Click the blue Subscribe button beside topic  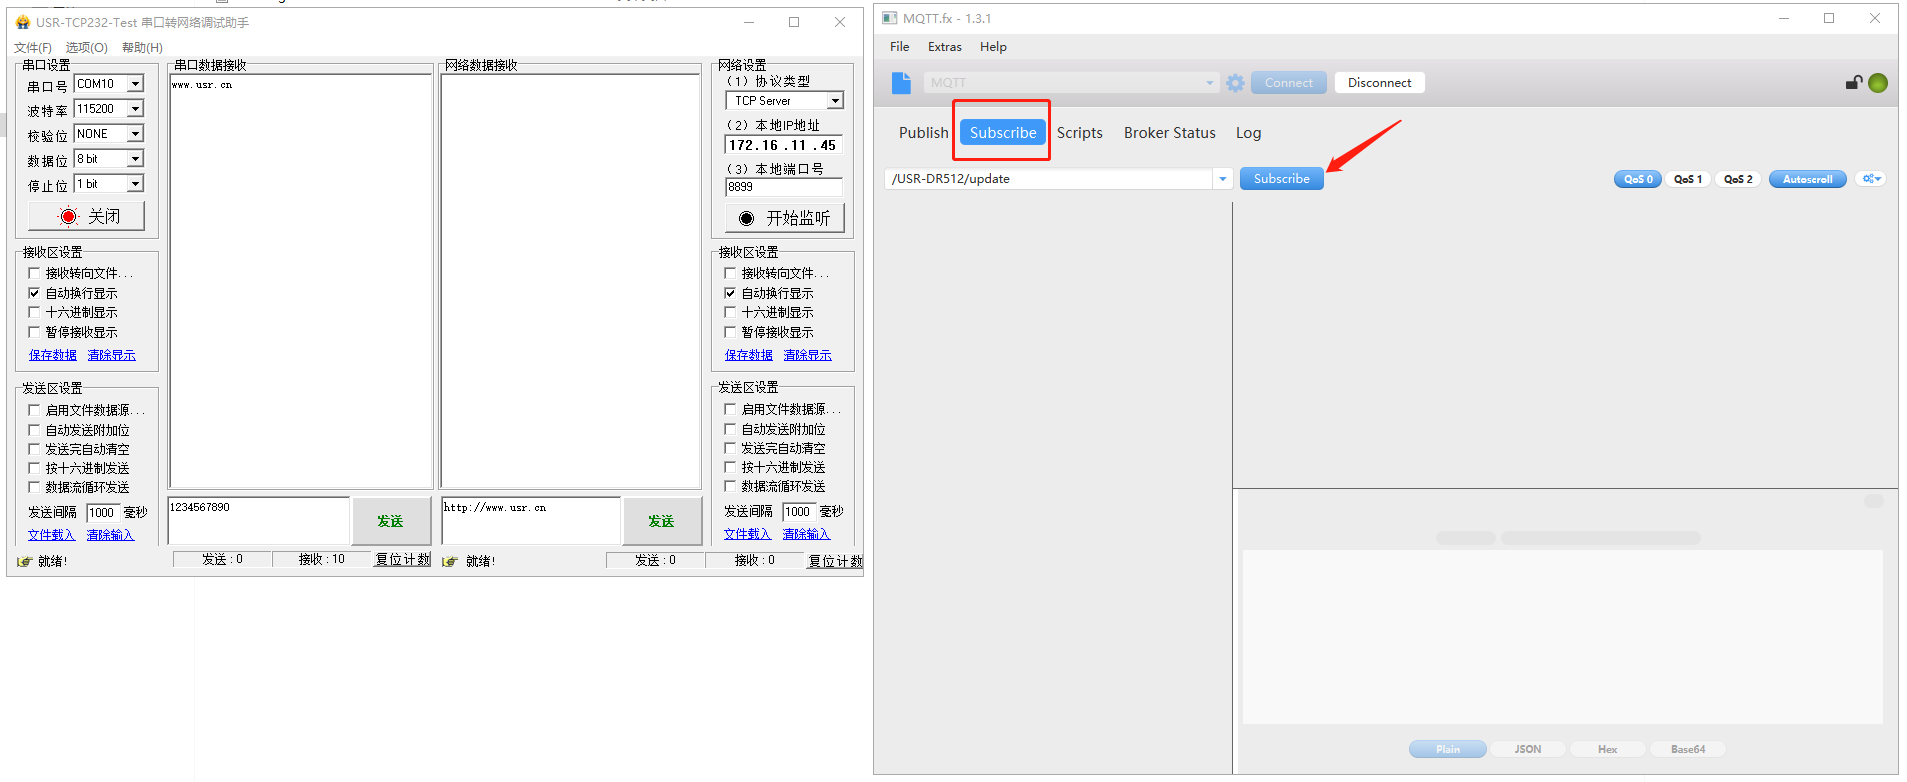coord(1281,179)
